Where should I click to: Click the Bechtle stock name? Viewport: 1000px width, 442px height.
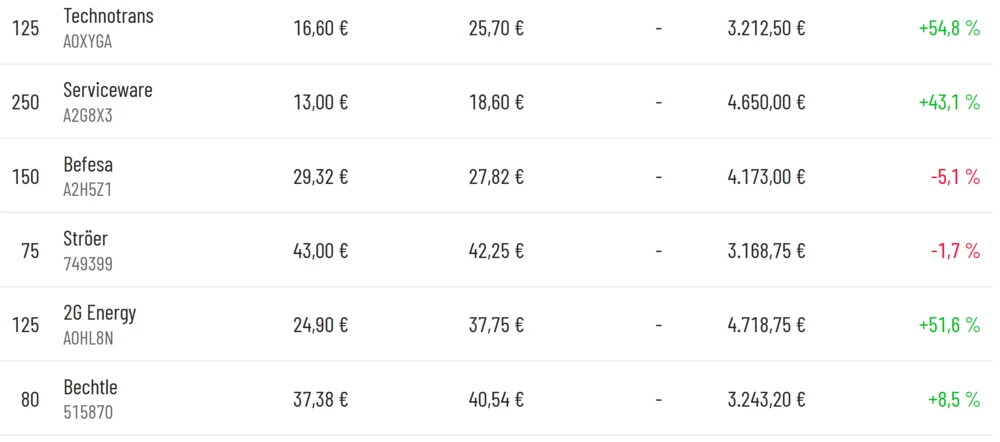[90, 387]
